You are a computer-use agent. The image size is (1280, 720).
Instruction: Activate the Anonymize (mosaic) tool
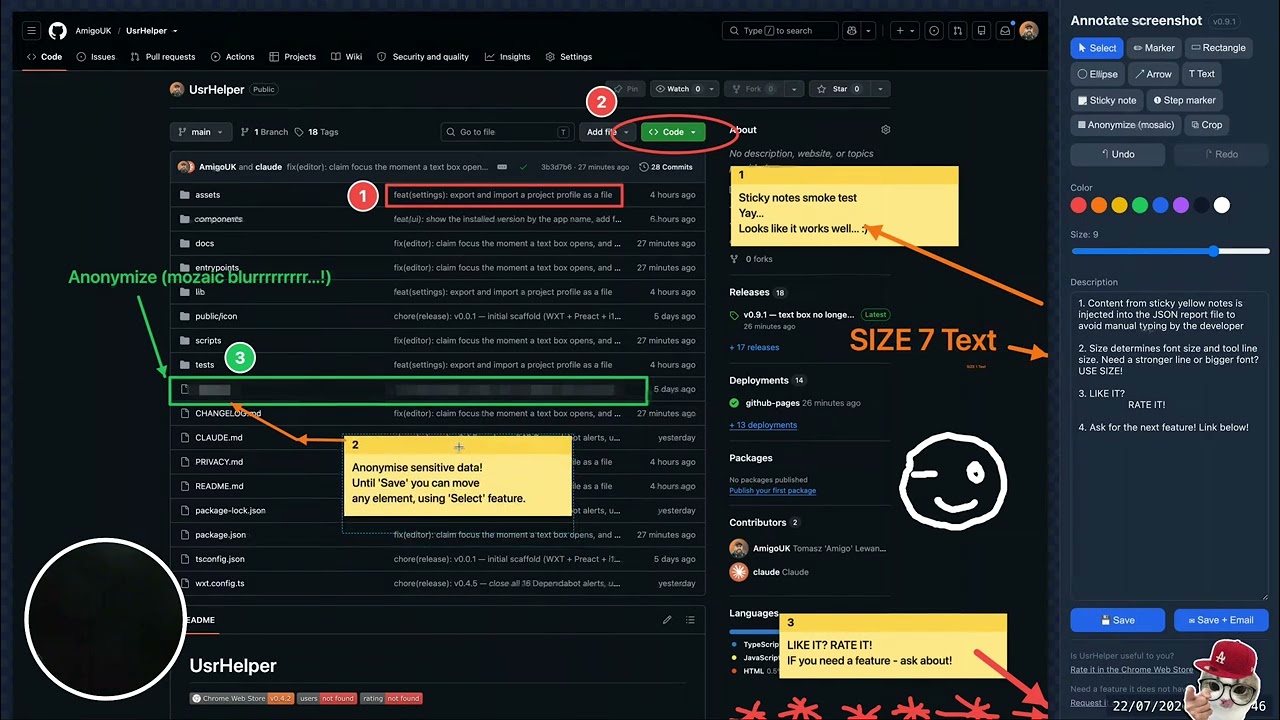tap(1125, 125)
